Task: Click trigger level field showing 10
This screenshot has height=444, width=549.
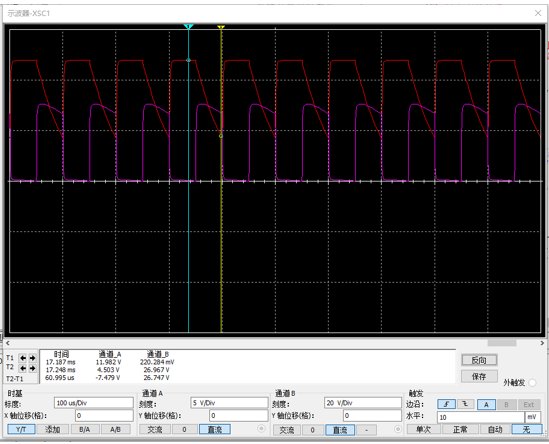Action: (480, 417)
